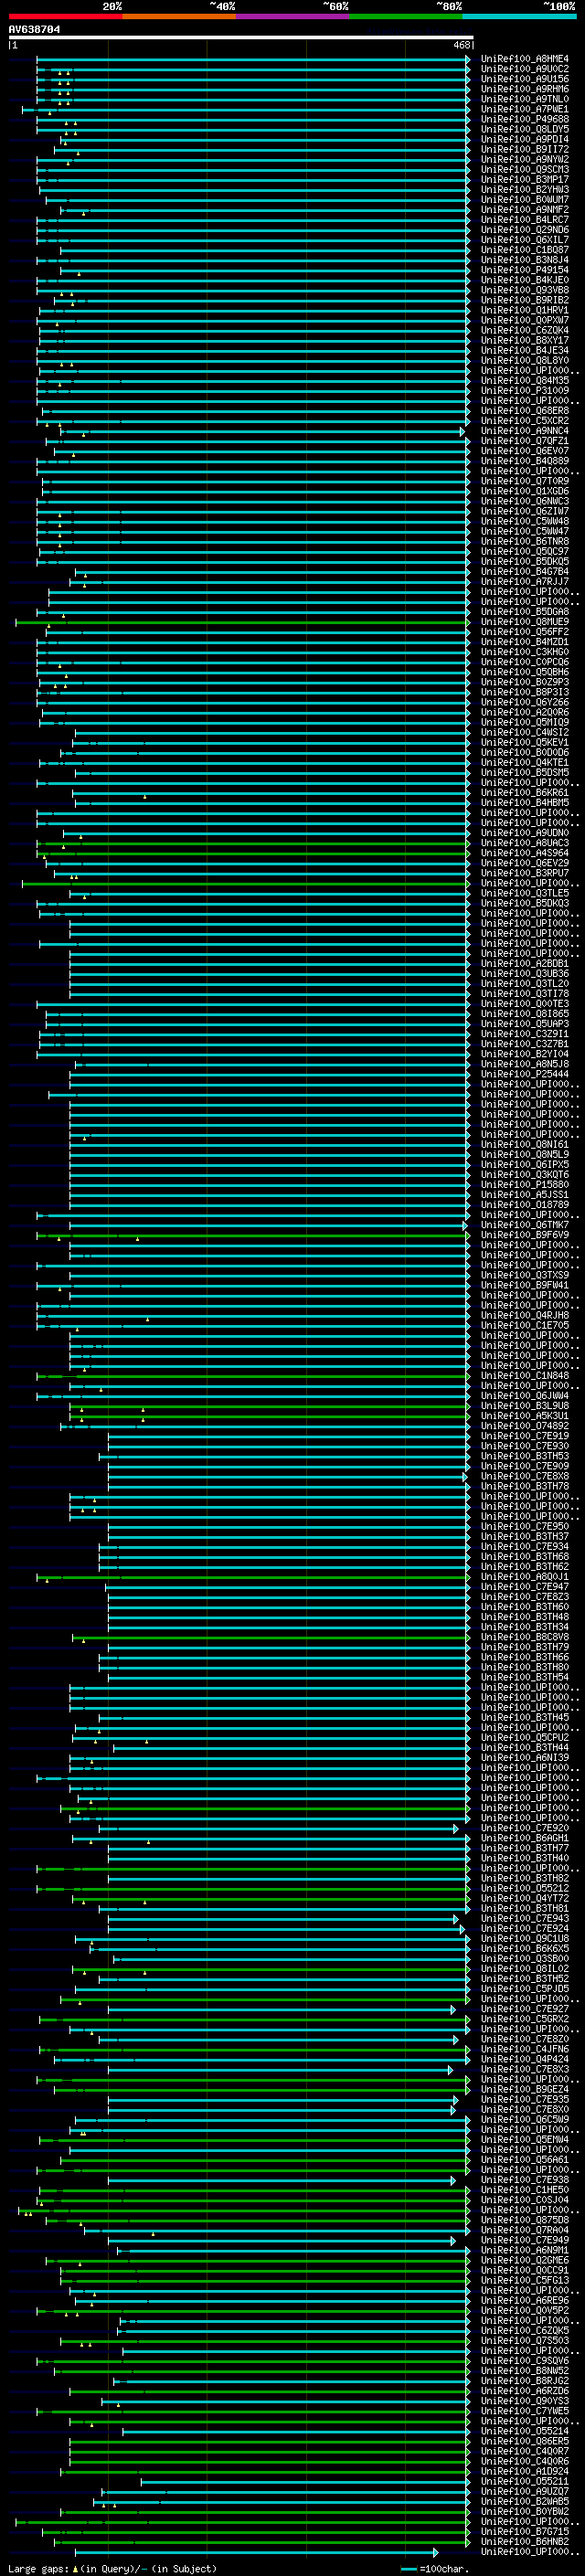The width and height of the screenshot is (585, 2576).
Task: Open hit UniRef100_P49688
Action: pos(525,119)
